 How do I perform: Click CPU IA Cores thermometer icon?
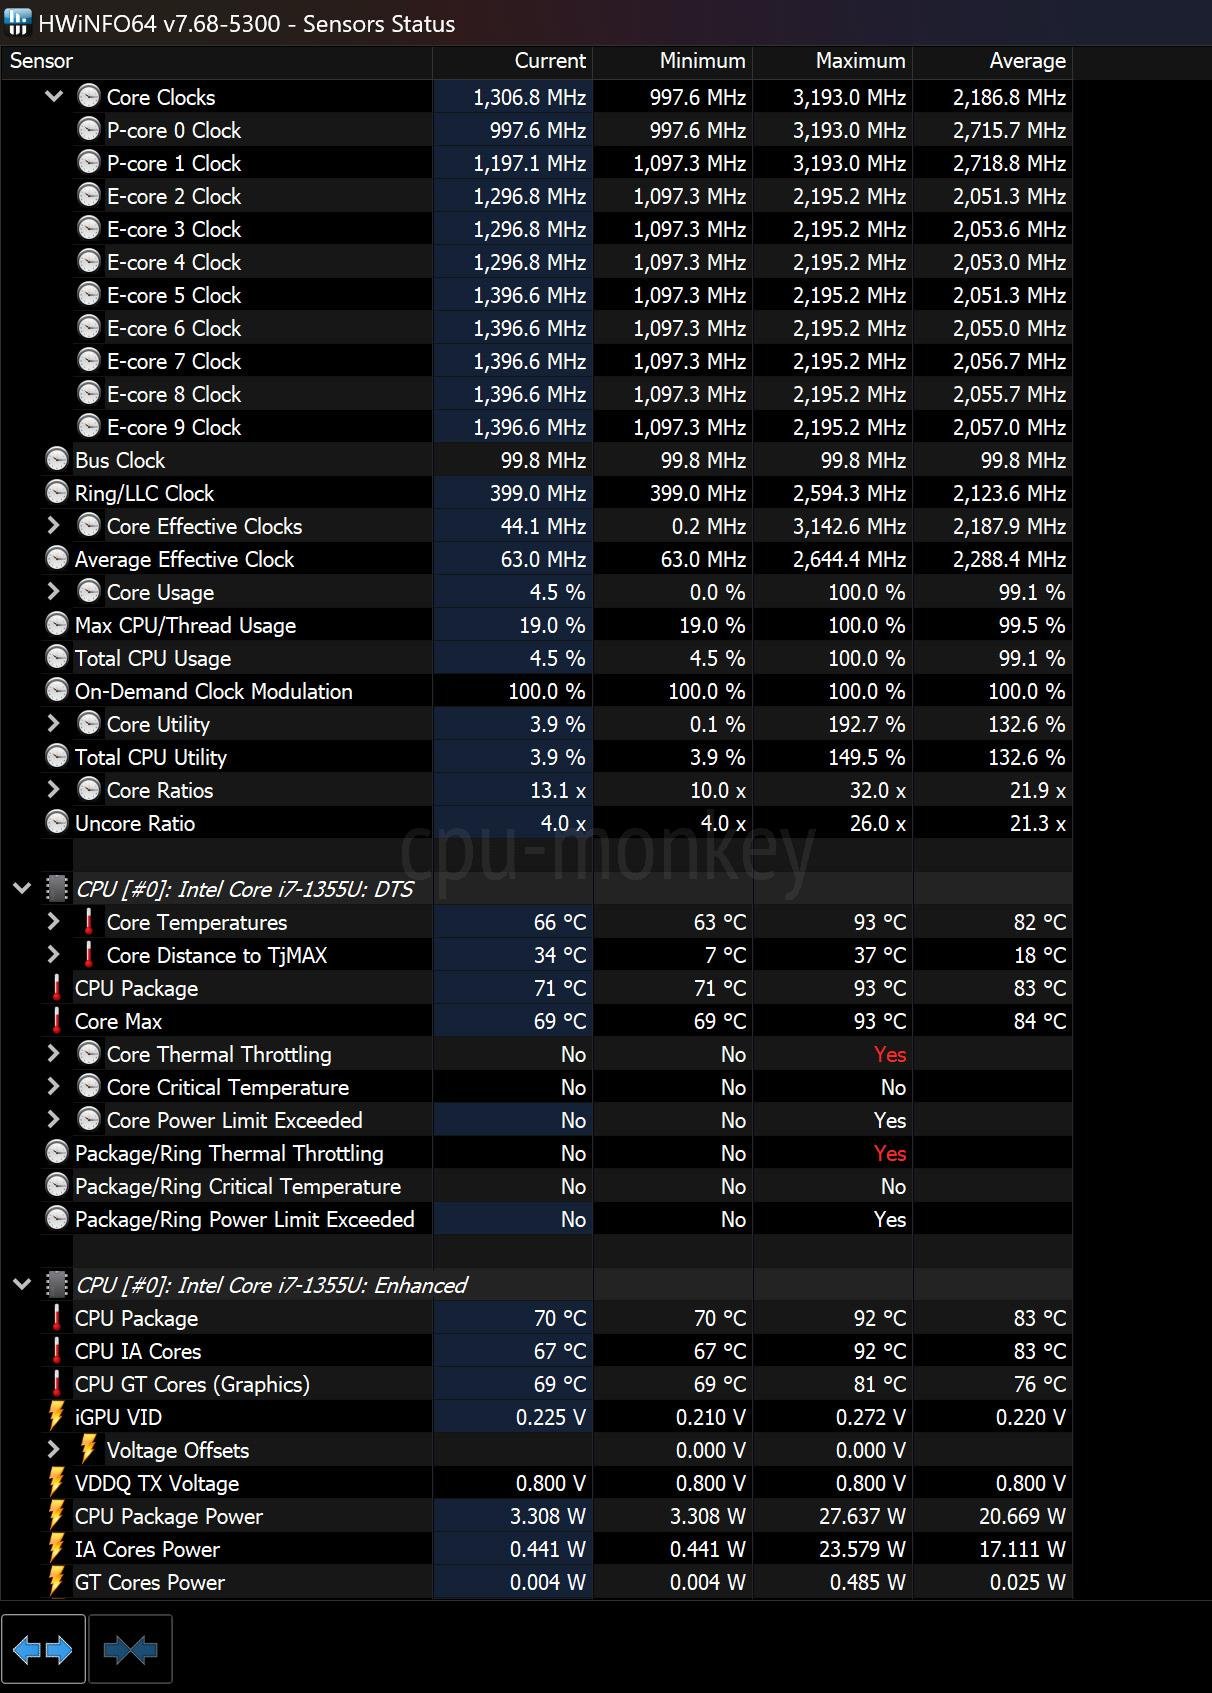(x=57, y=1351)
